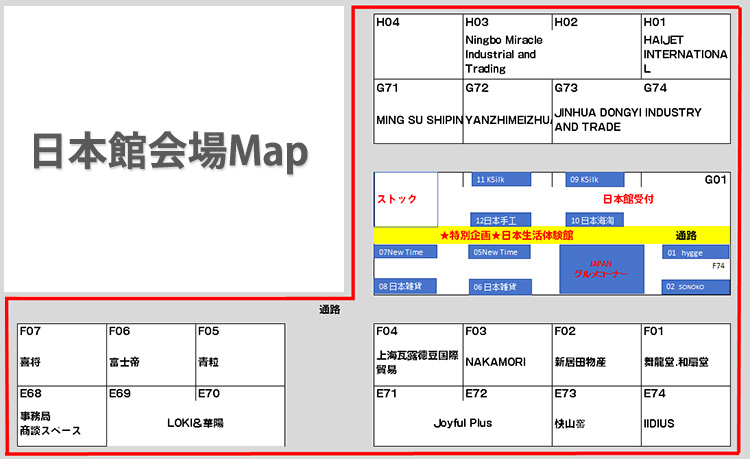Viewport: 750px width, 459px height.
Task: Click booth label E74
Action: [655, 393]
